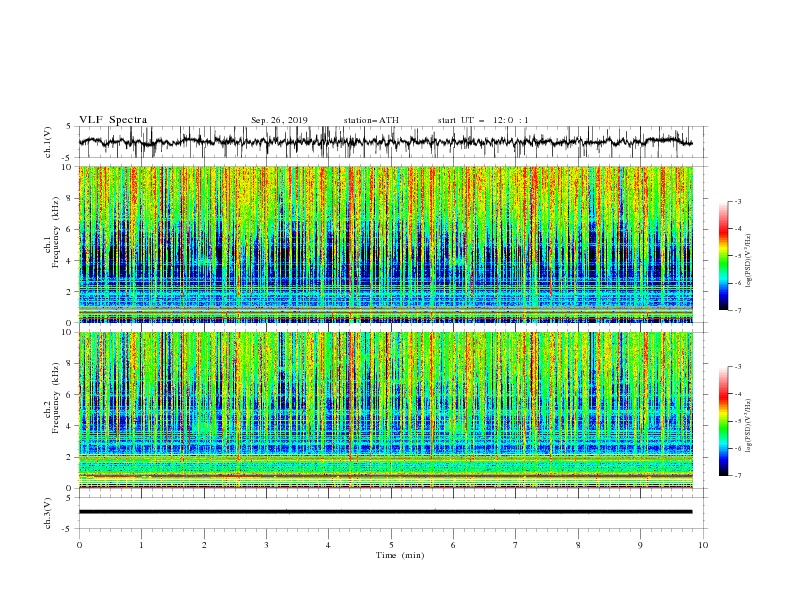Click the time axis tick label "10"
Screen dimensions: 792x612
[x=703, y=545]
